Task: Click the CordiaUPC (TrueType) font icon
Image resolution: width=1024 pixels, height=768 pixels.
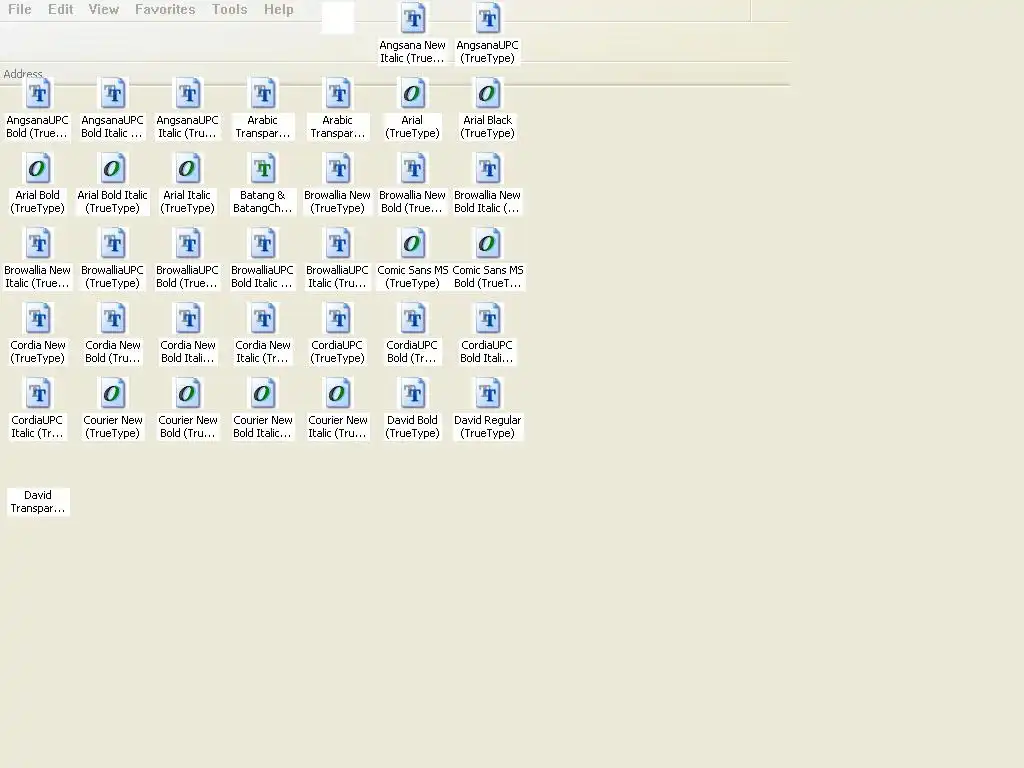Action: tap(338, 319)
